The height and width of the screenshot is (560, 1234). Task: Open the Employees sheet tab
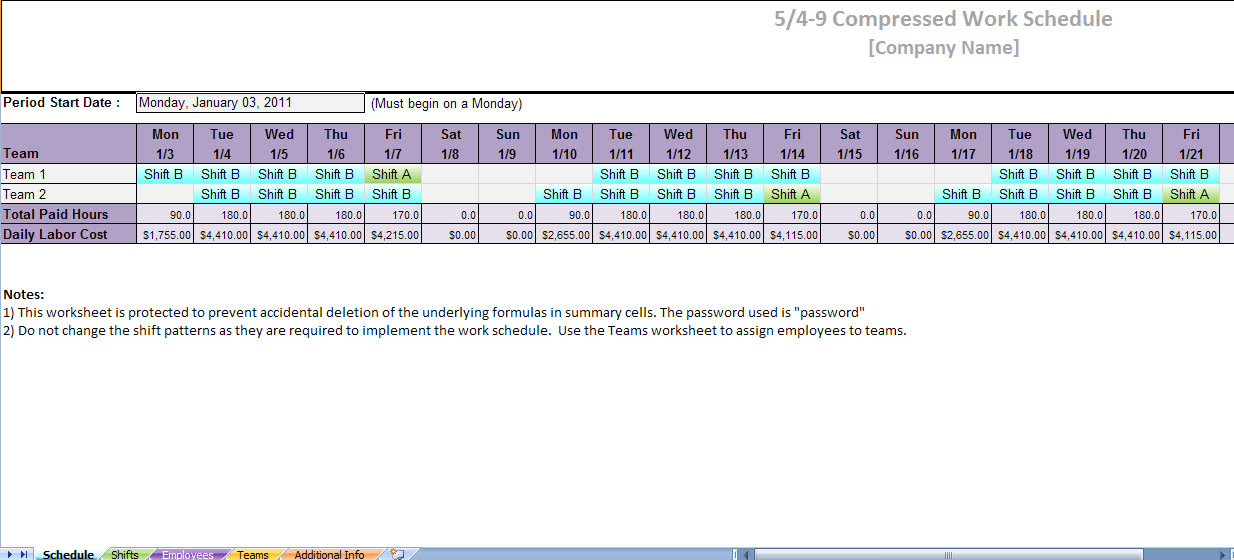[188, 554]
